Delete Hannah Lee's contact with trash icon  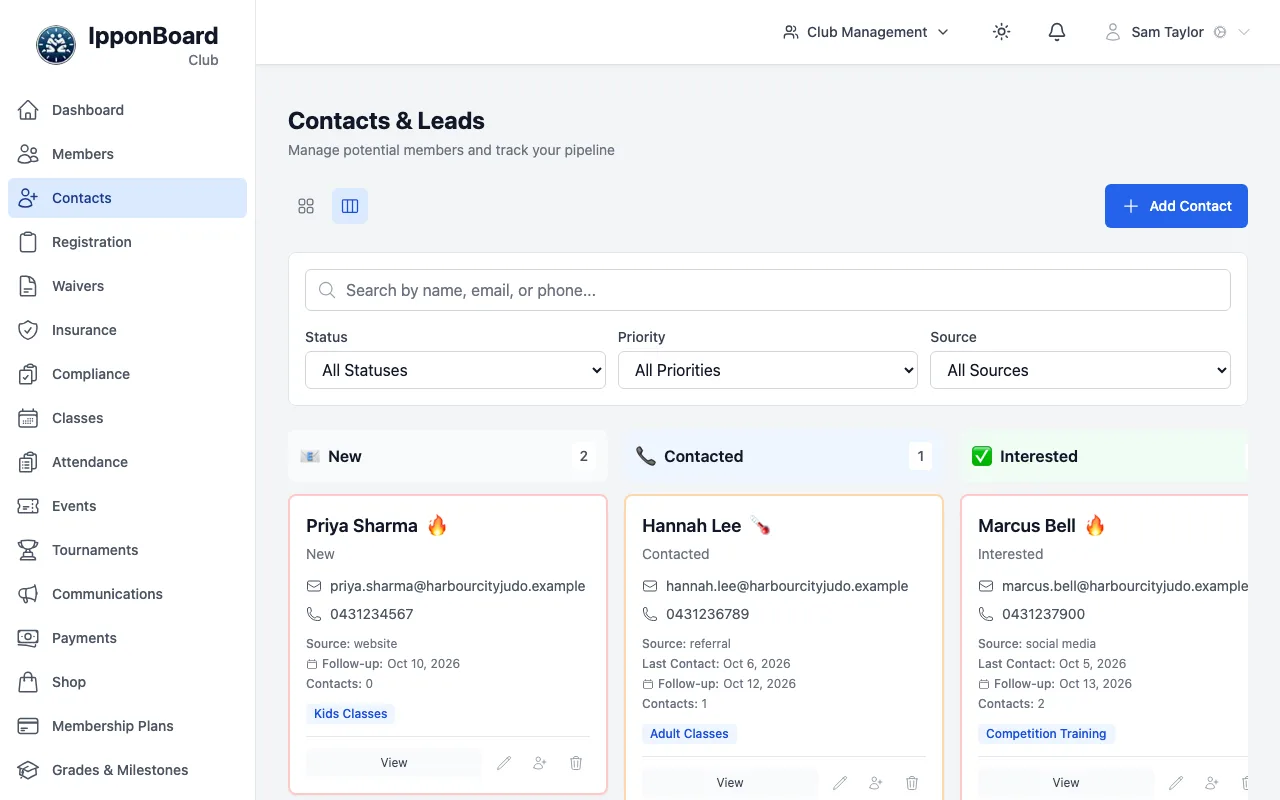point(912,783)
